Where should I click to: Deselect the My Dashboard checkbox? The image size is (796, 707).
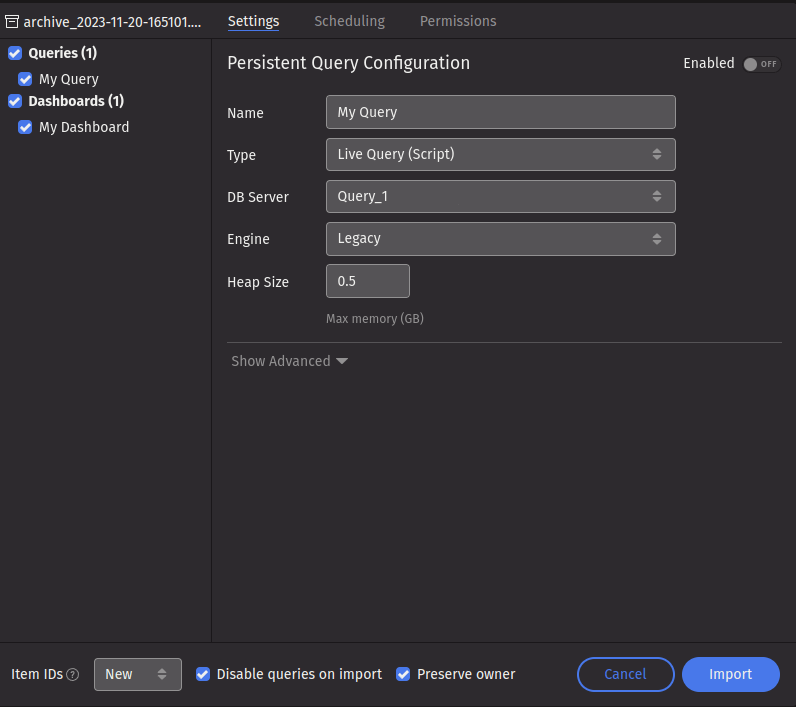26,127
